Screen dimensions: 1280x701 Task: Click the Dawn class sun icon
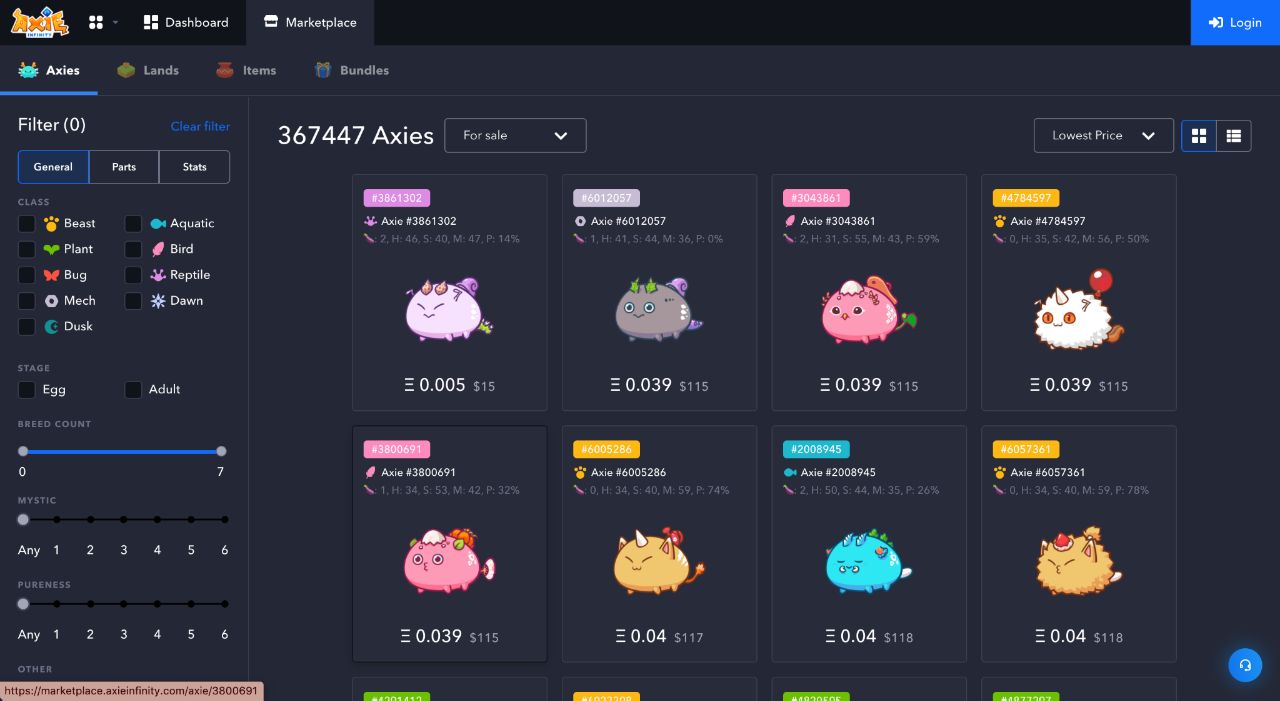158,301
